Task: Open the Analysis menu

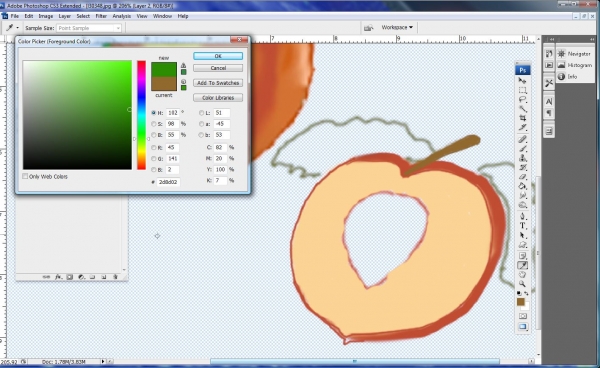Action: 122,16
